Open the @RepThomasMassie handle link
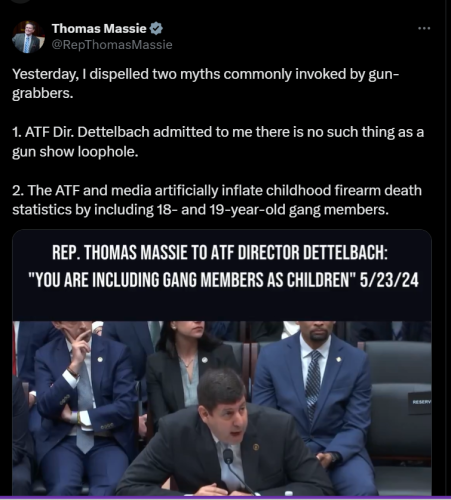The image size is (451, 500). click(x=112, y=45)
